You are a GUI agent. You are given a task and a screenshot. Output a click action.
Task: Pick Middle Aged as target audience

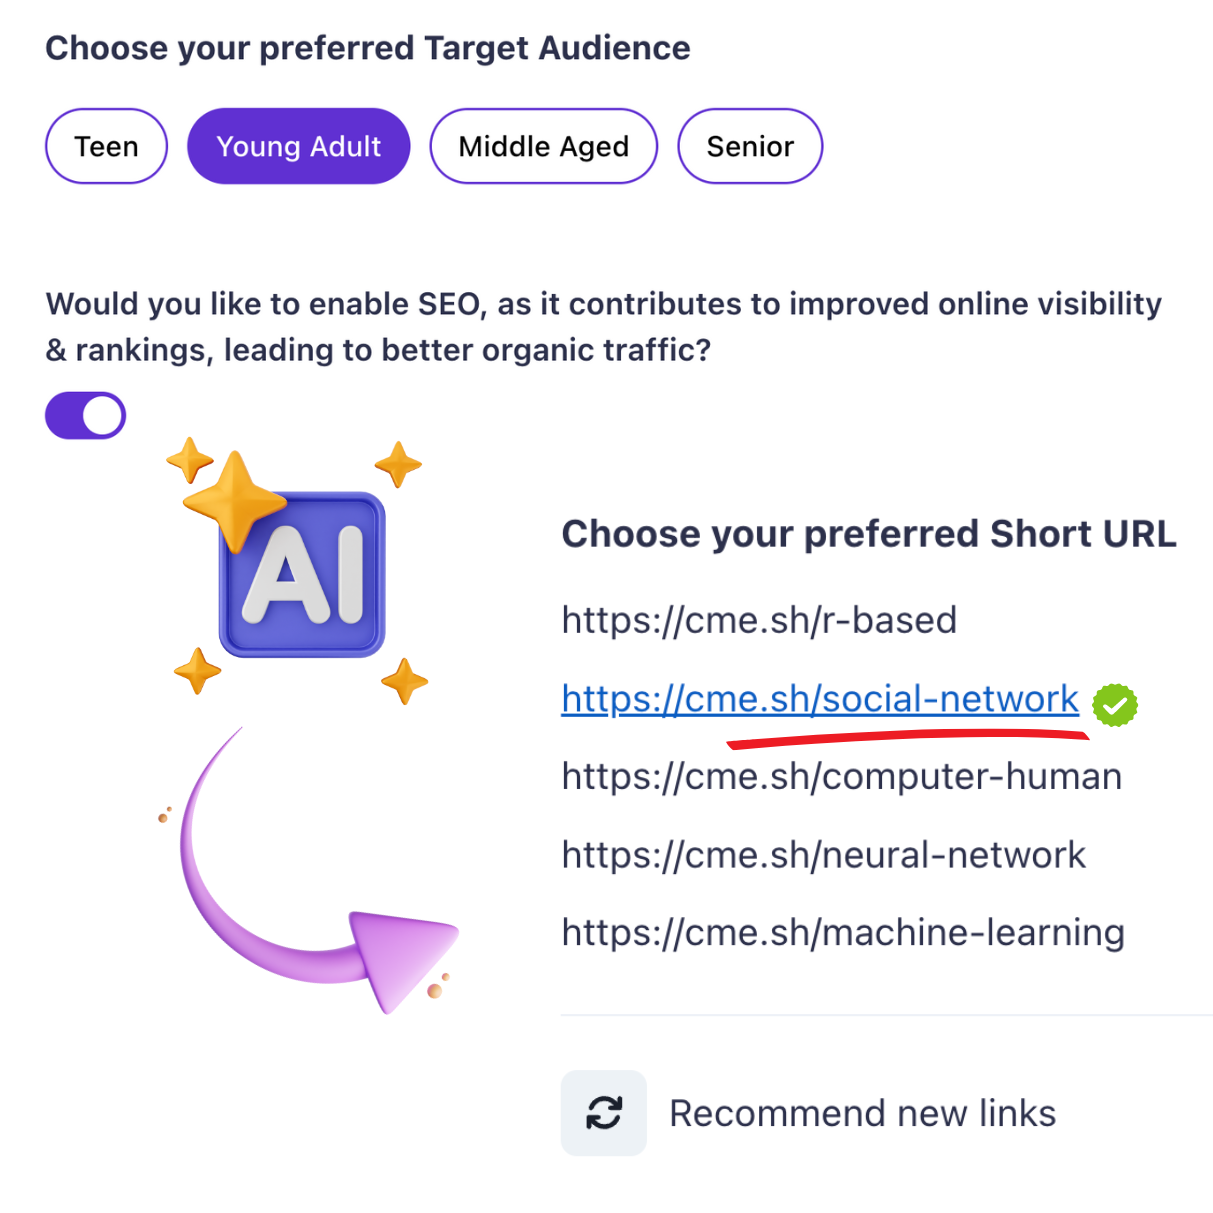point(543,146)
